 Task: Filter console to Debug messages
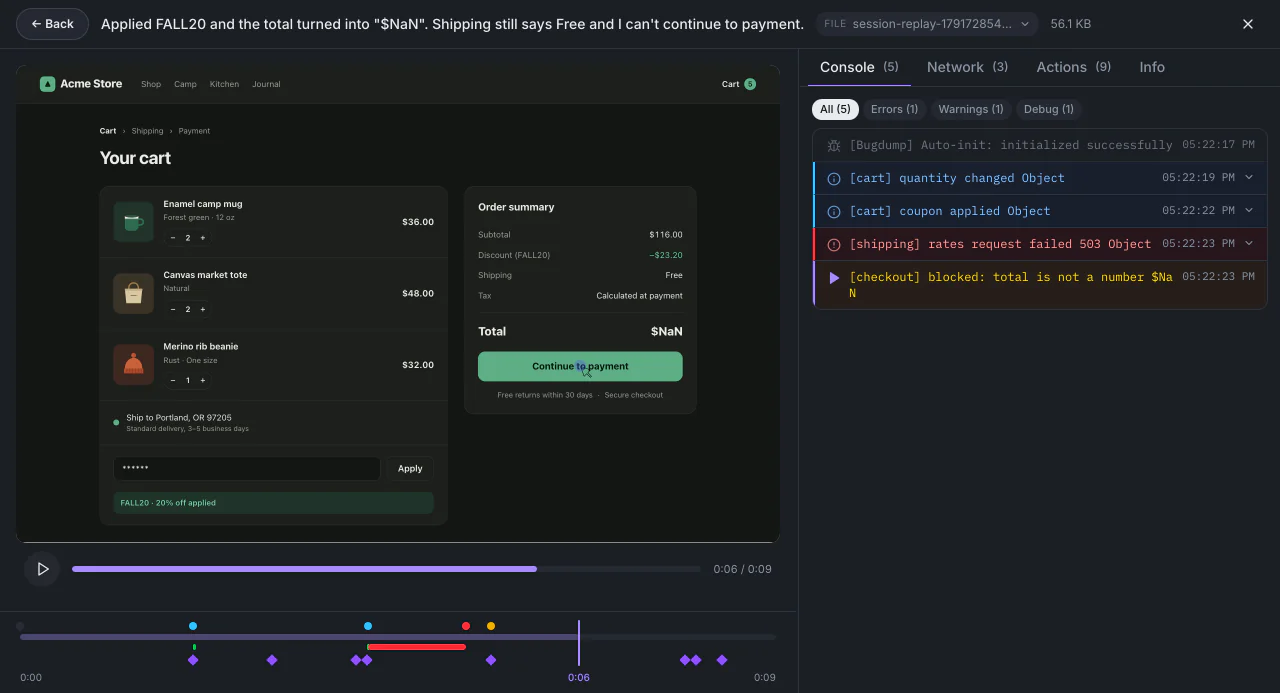[1049, 109]
